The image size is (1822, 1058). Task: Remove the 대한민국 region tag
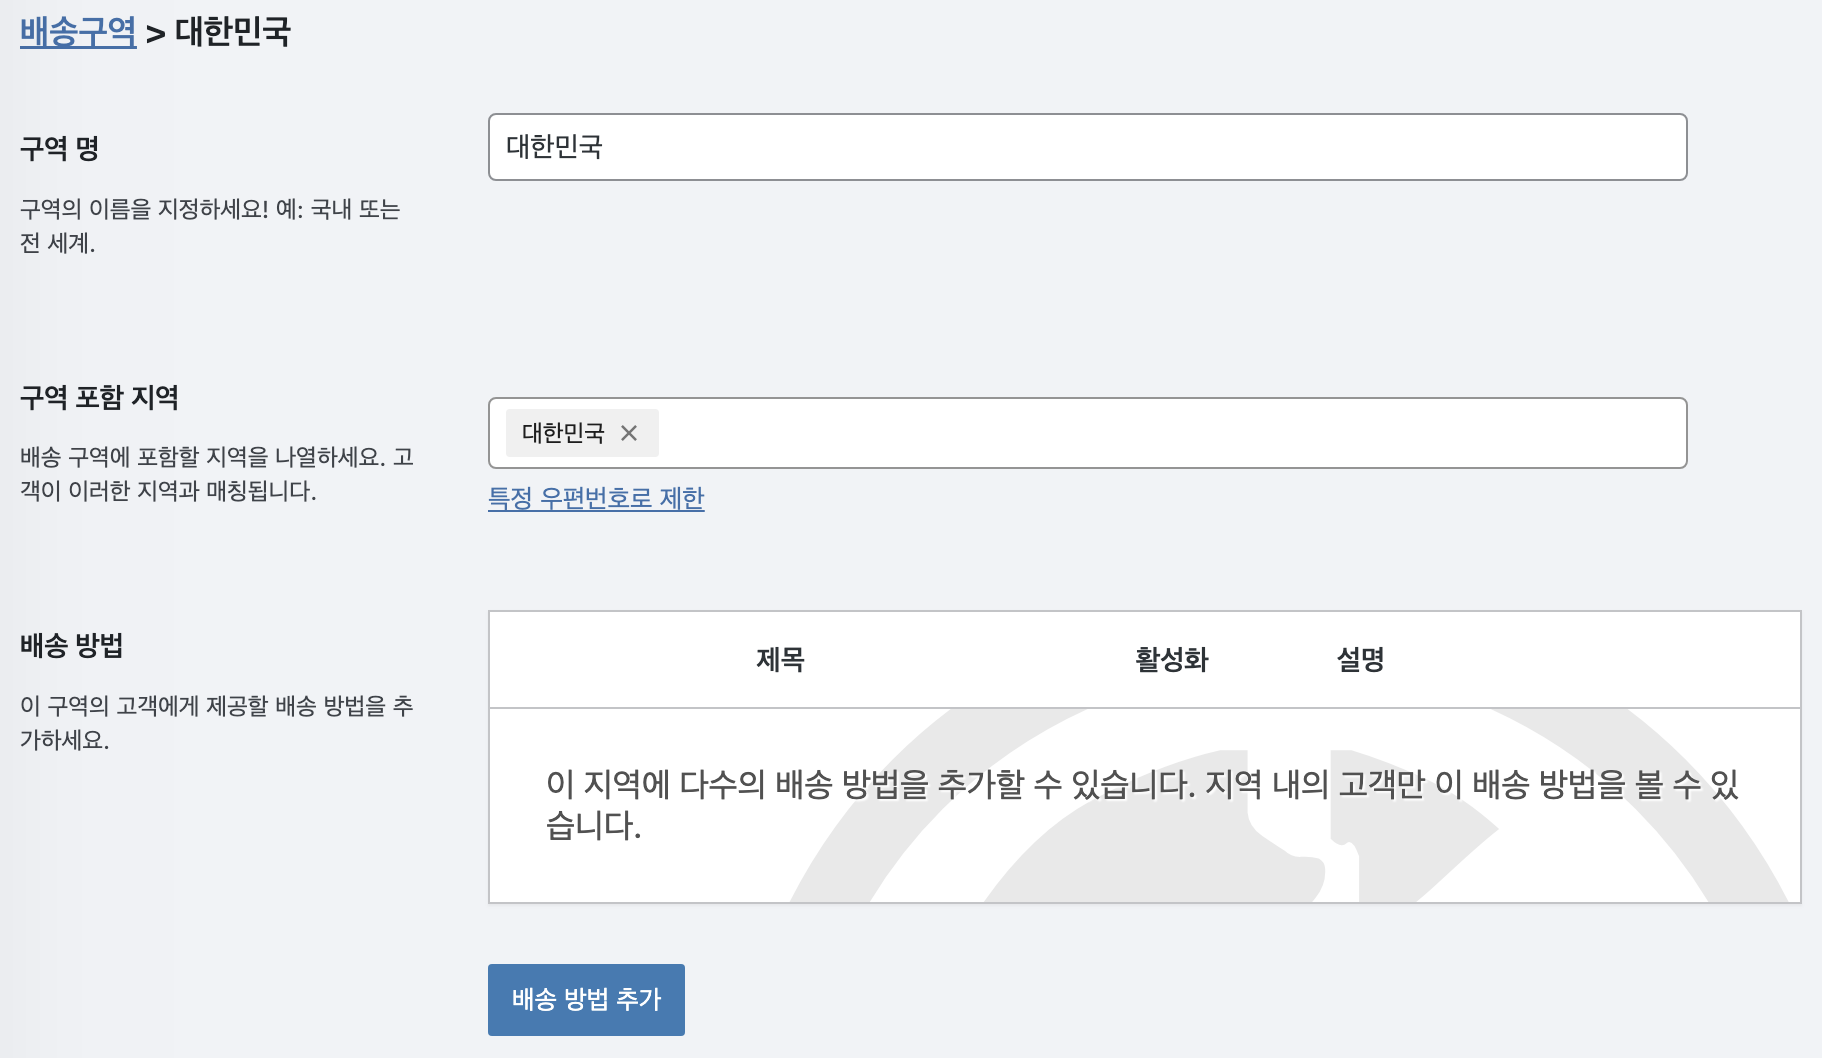coord(629,433)
